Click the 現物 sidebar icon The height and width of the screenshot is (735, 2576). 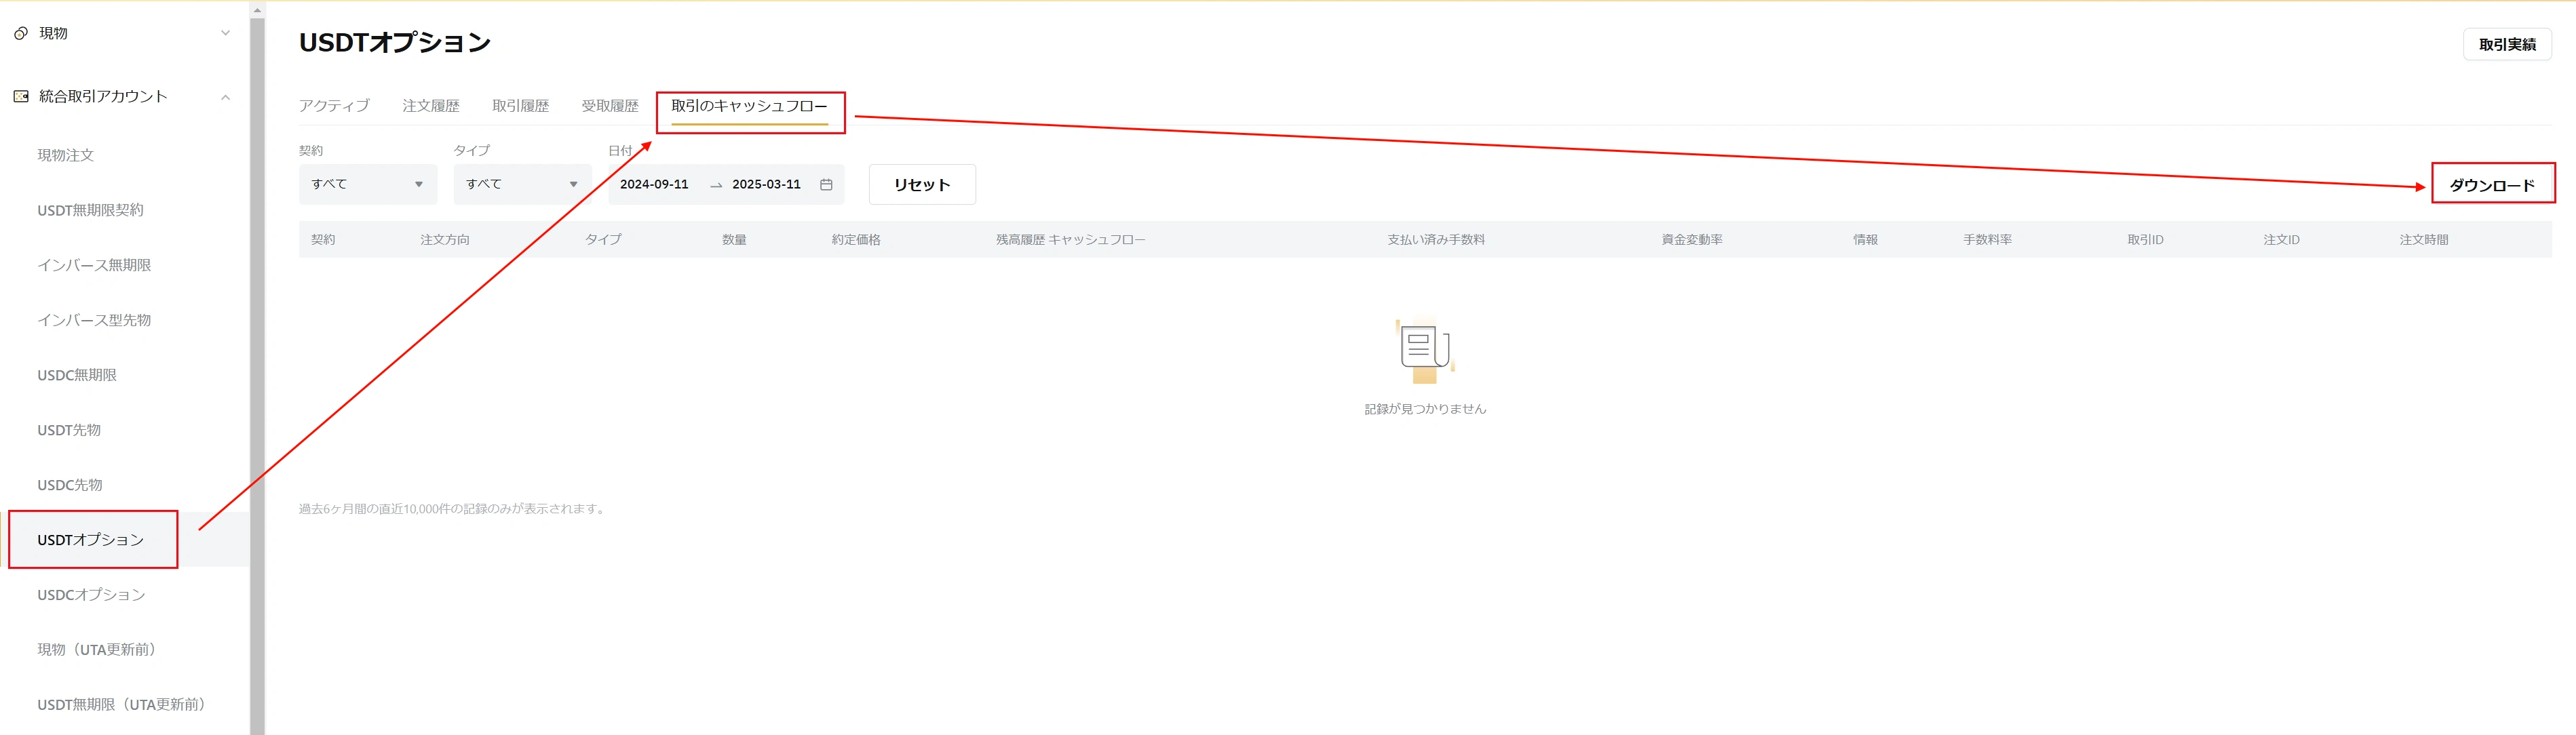tap(20, 33)
